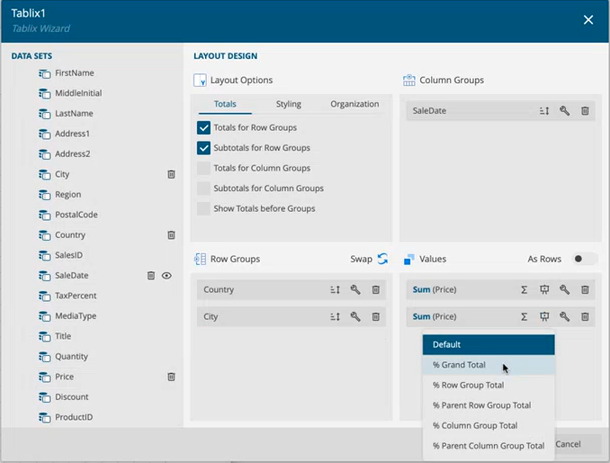The height and width of the screenshot is (463, 610).
Task: Click the Sigma aggregate icon on first Sum(Price)
Action: [524, 290]
